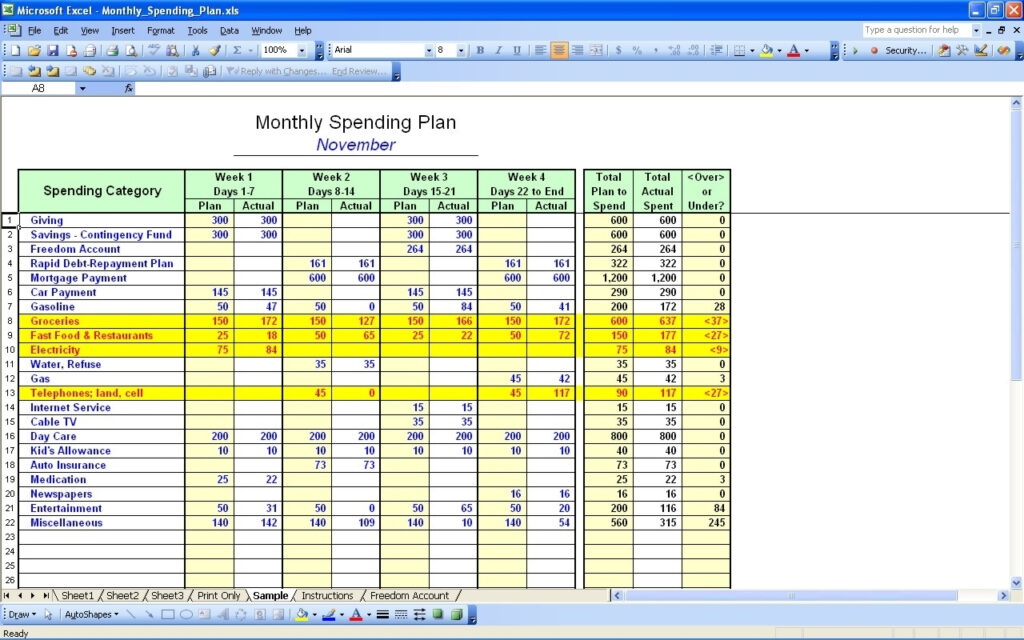Expand the AutoShapes menu

(90, 615)
